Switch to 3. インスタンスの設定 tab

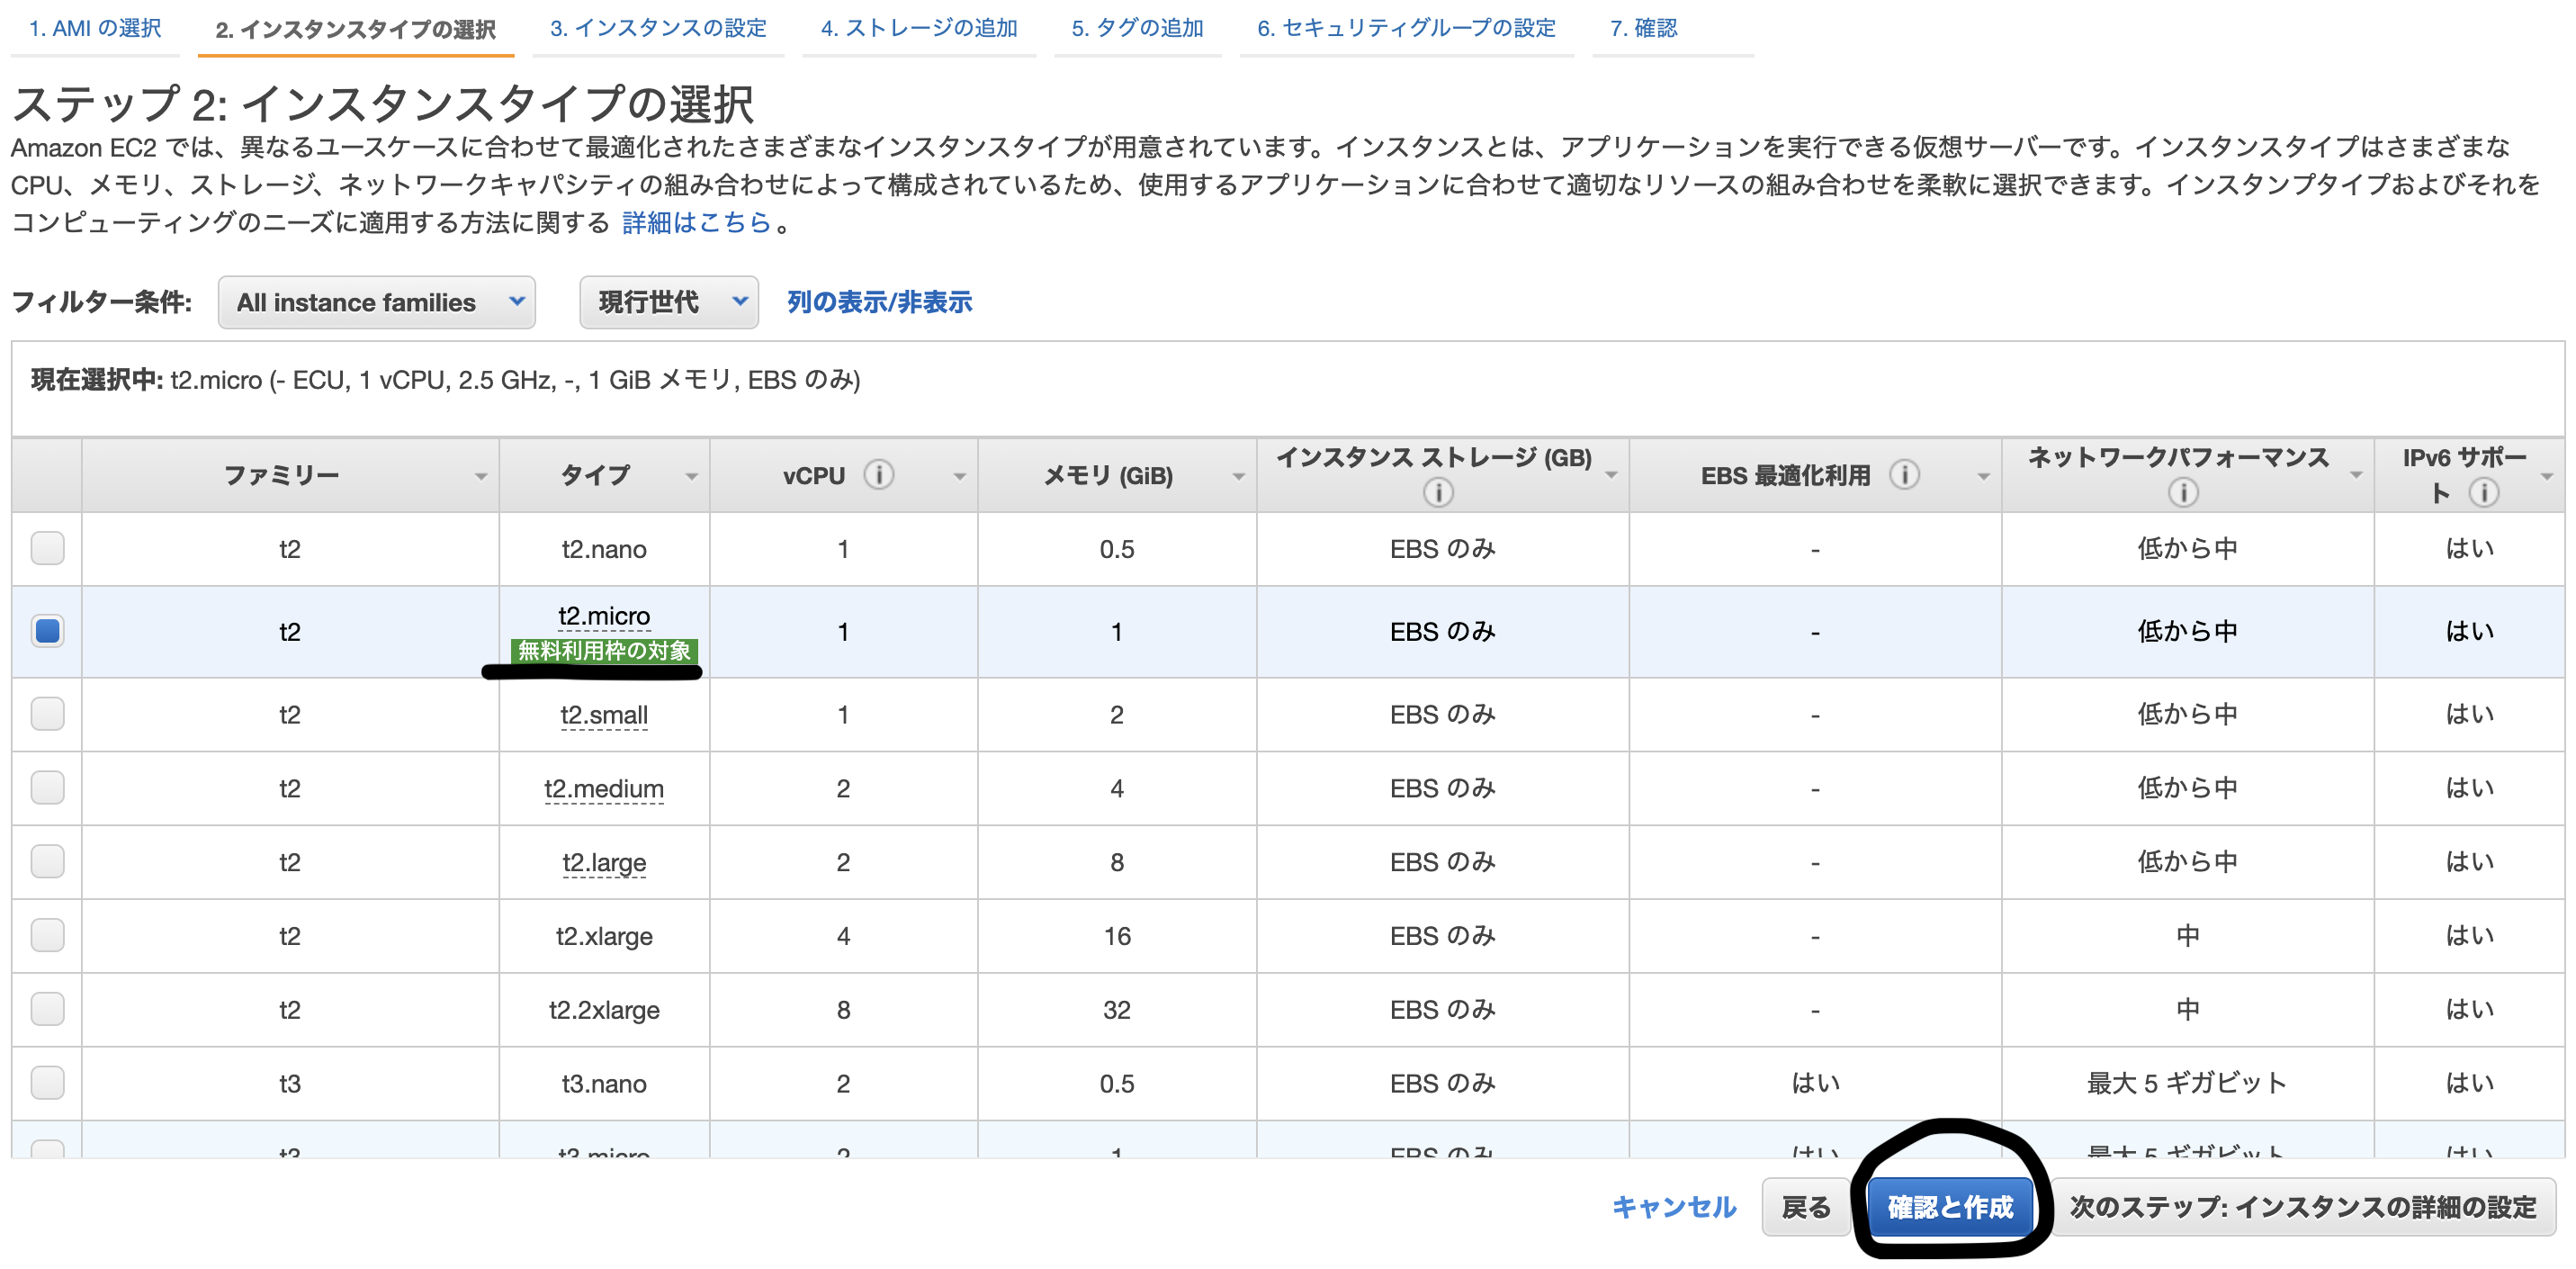tap(658, 28)
